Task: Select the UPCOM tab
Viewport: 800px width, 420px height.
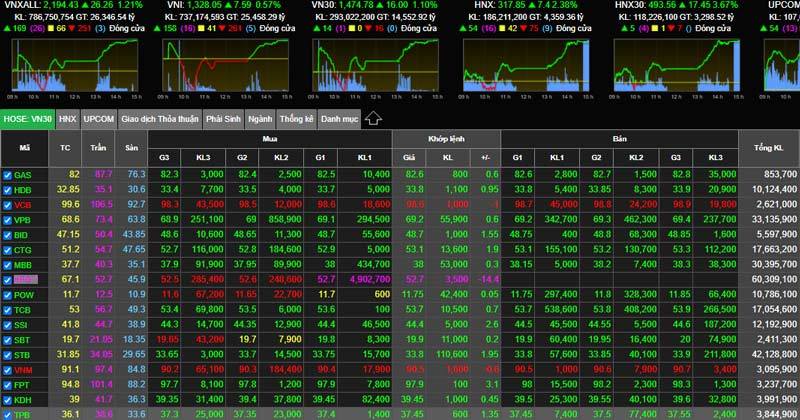Action: 99,118
